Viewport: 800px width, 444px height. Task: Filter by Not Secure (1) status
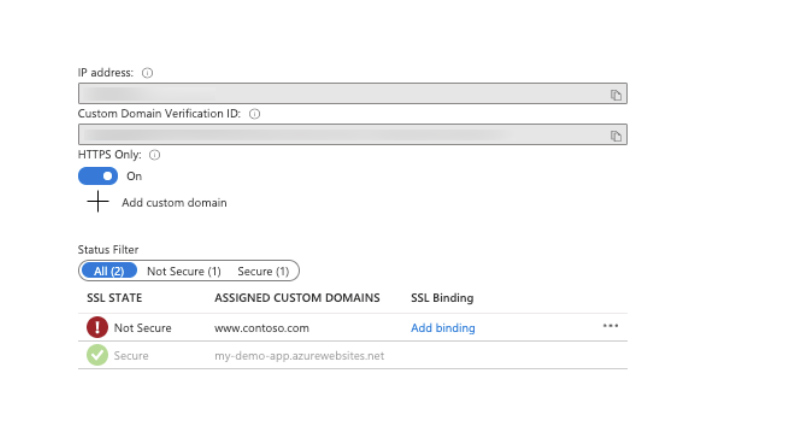(x=184, y=272)
